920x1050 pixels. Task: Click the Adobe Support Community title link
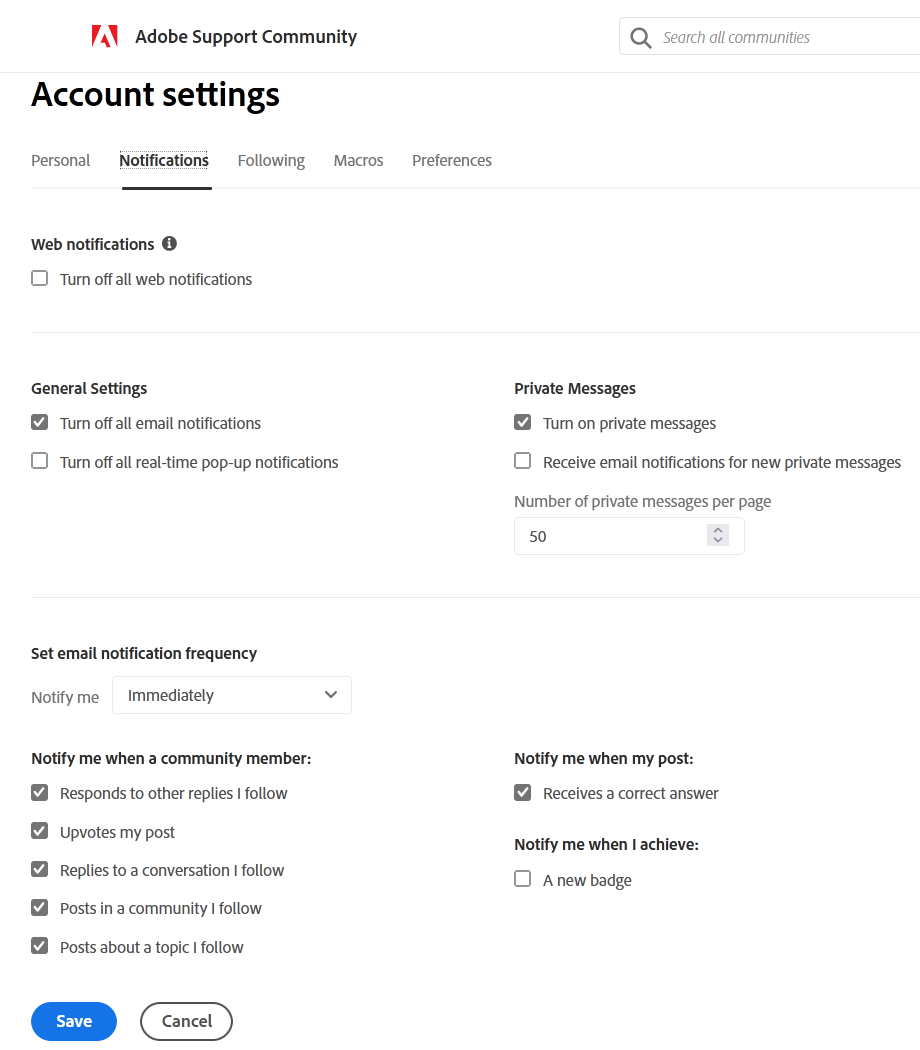tap(246, 37)
